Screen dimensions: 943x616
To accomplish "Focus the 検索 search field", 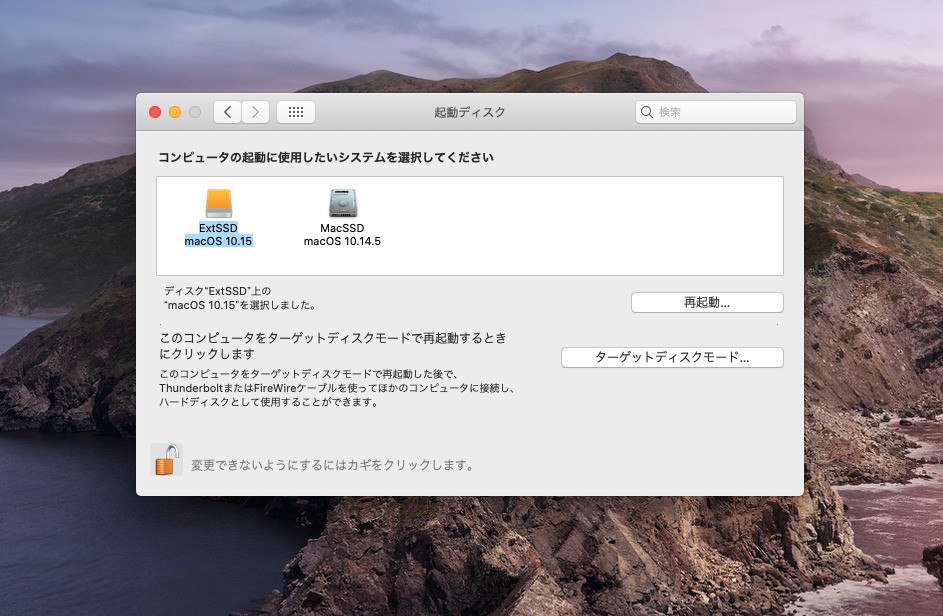I will (722, 112).
